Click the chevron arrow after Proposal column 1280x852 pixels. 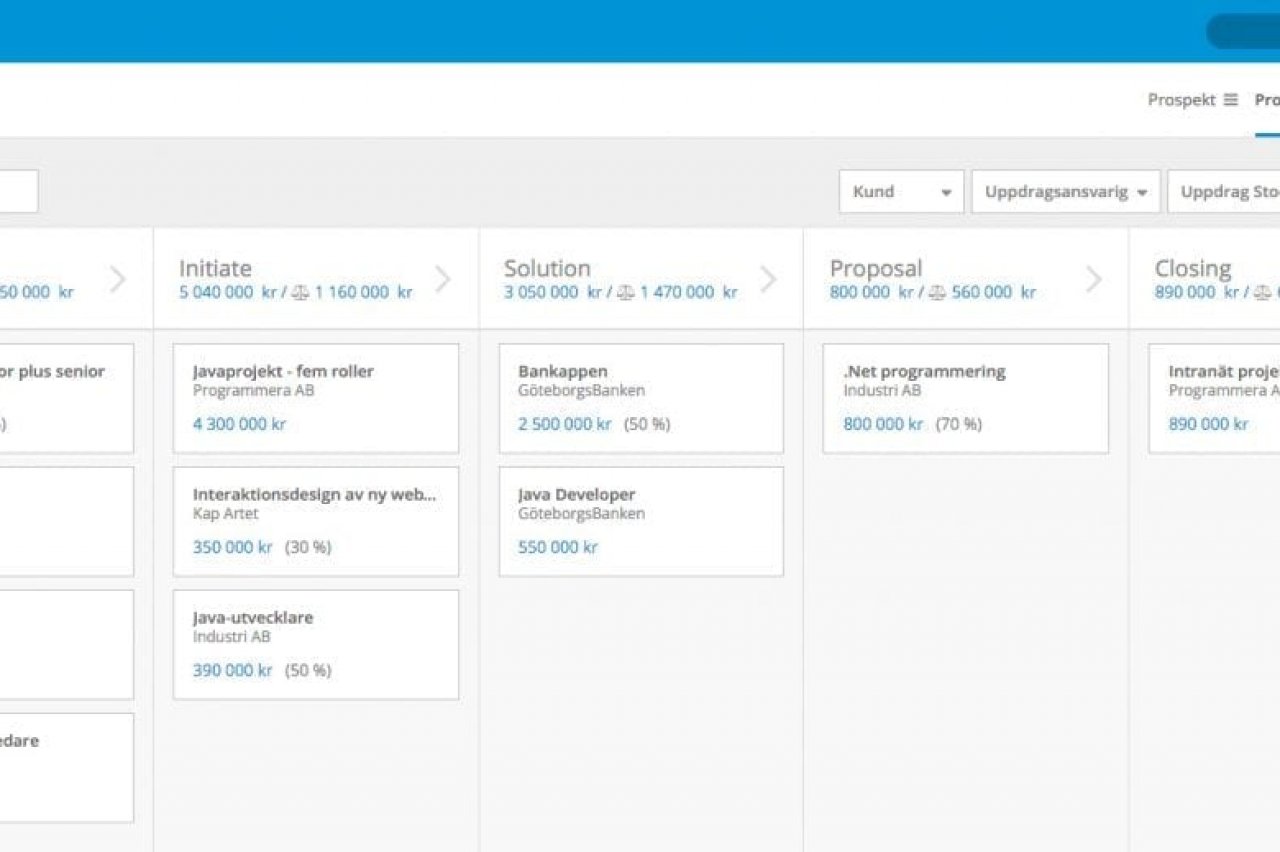tap(1094, 279)
